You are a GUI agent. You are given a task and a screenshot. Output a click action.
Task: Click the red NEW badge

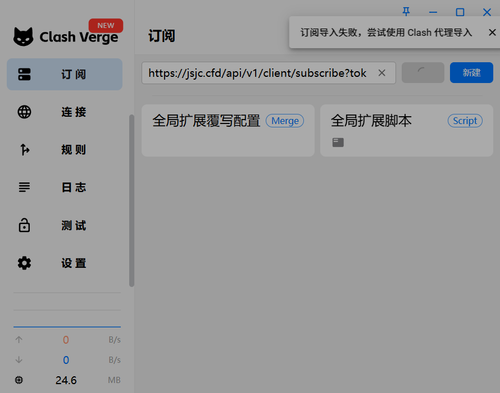point(106,25)
